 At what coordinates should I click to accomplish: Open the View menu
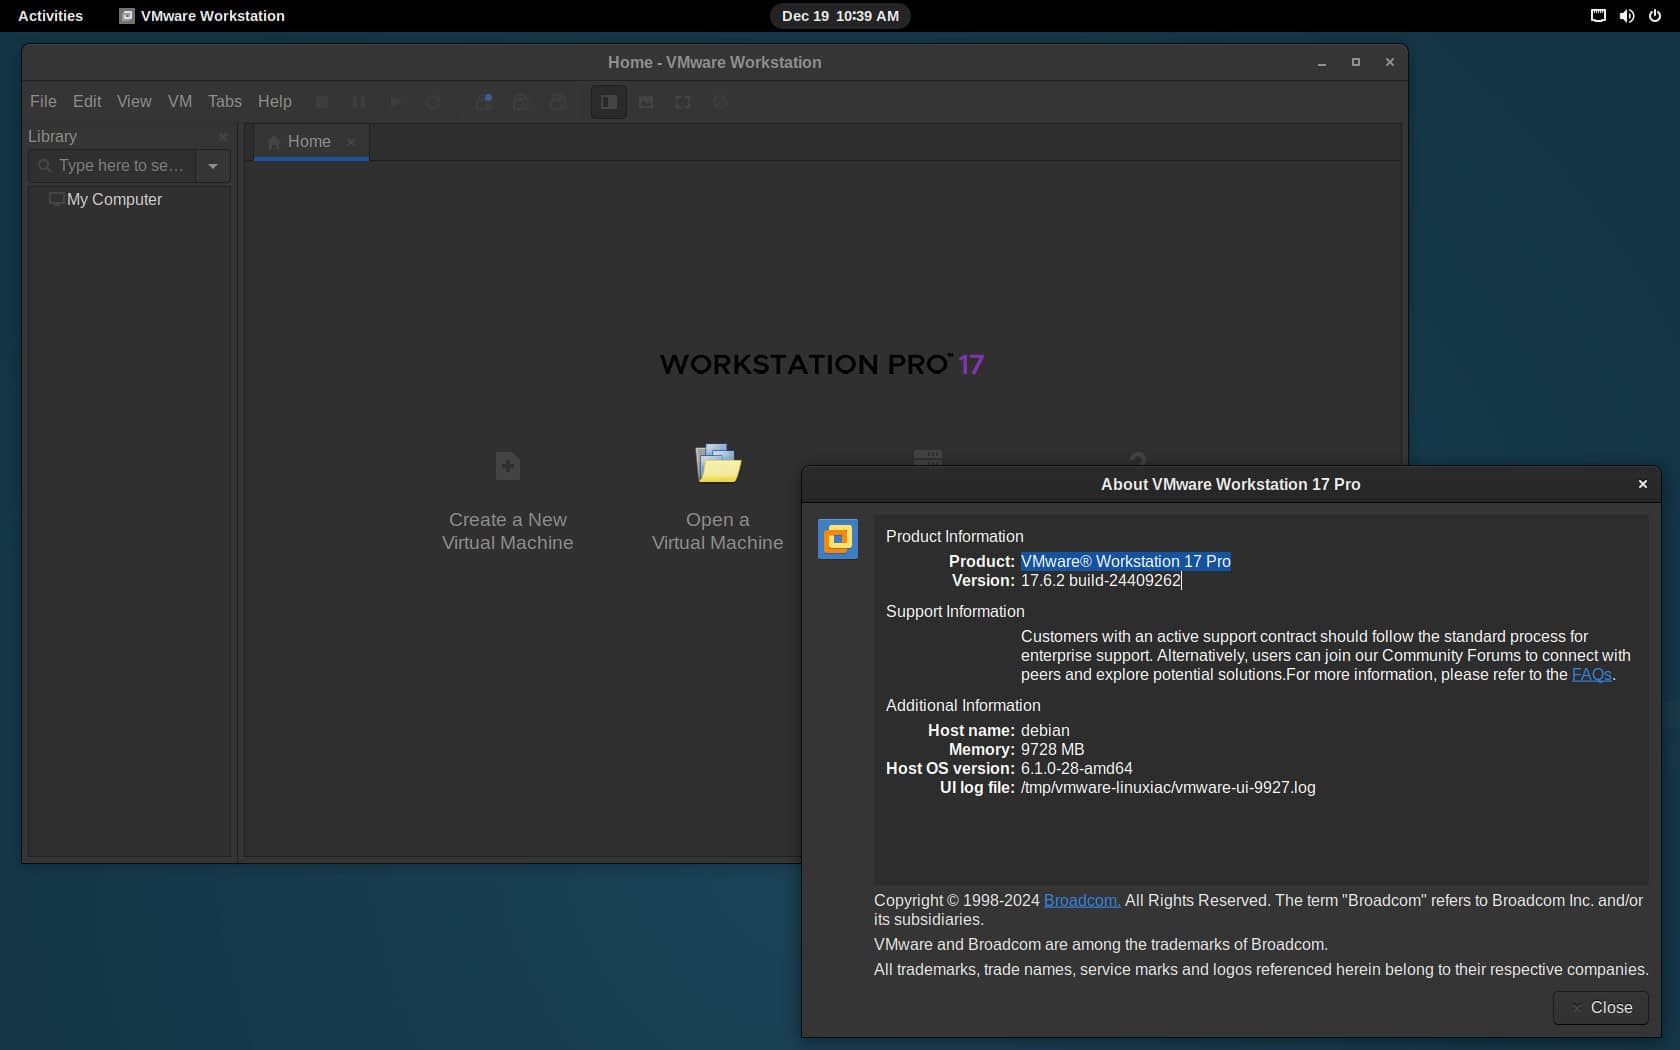(134, 101)
